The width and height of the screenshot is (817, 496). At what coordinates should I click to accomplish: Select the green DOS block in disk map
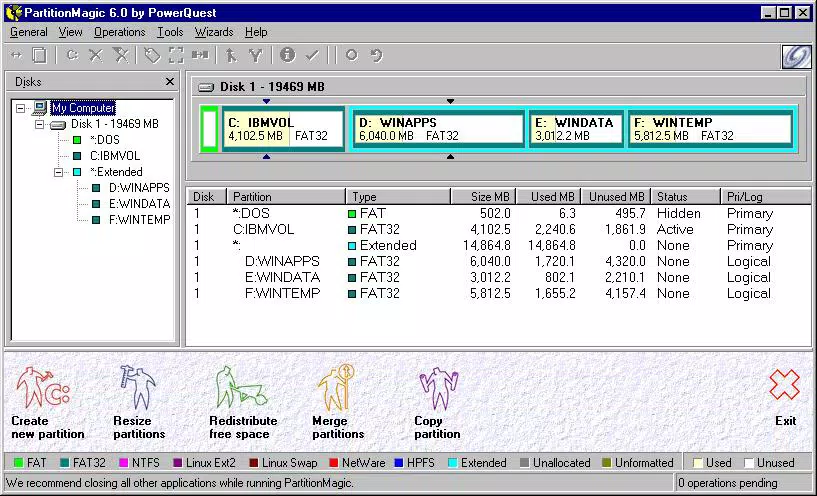pyautogui.click(x=209, y=129)
